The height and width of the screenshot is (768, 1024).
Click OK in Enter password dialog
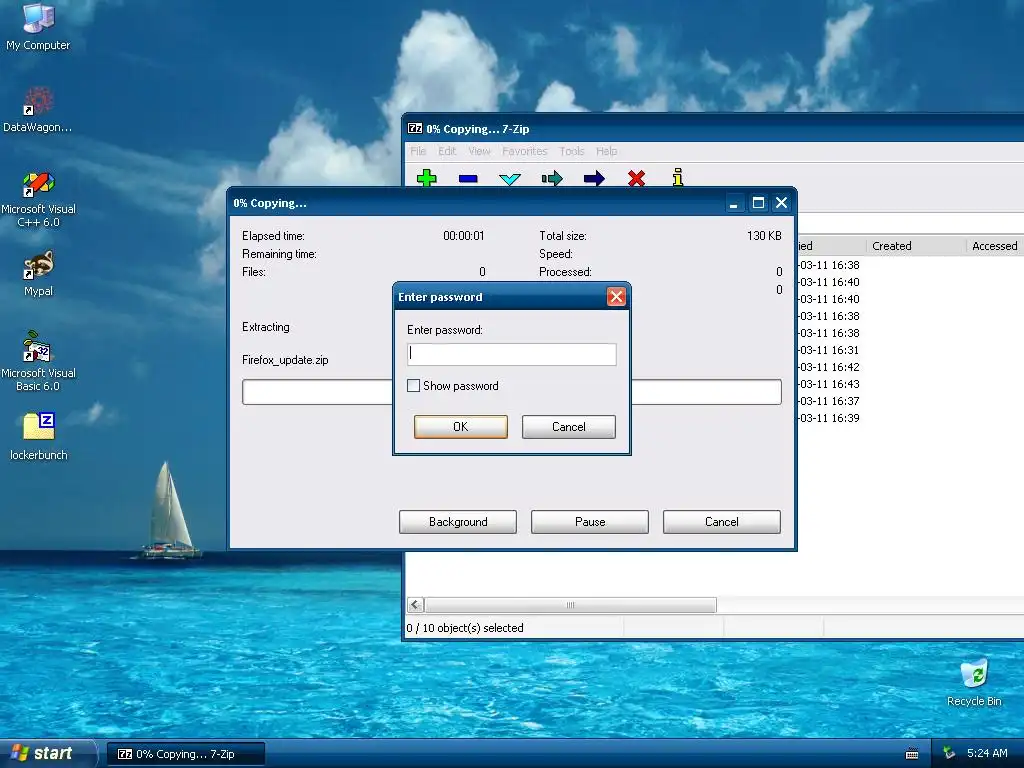[x=460, y=426]
